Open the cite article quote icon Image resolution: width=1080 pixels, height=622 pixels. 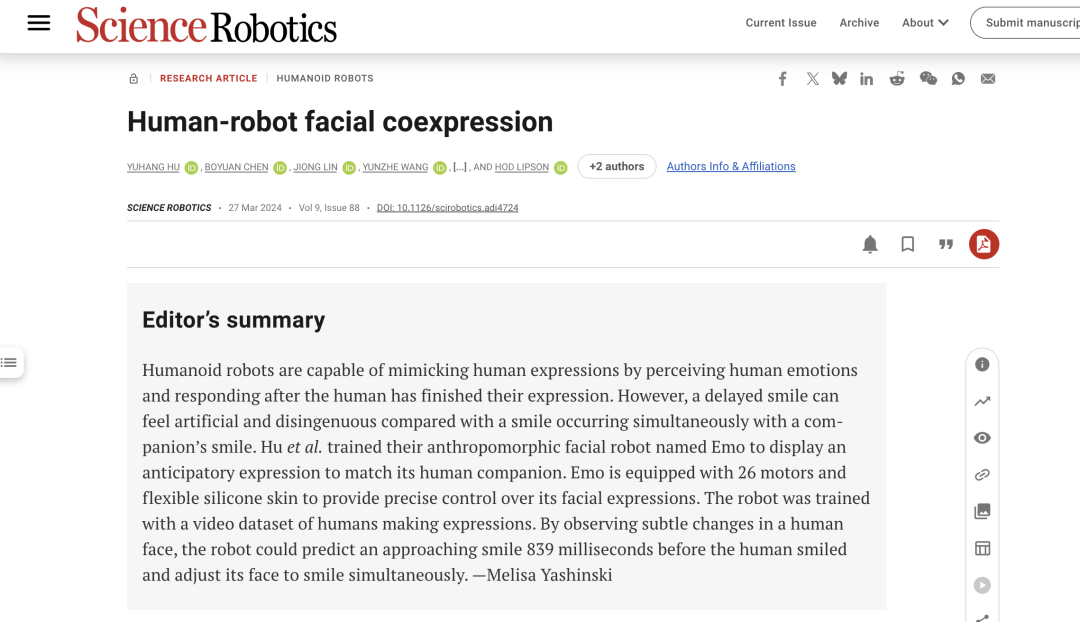[x=946, y=244]
